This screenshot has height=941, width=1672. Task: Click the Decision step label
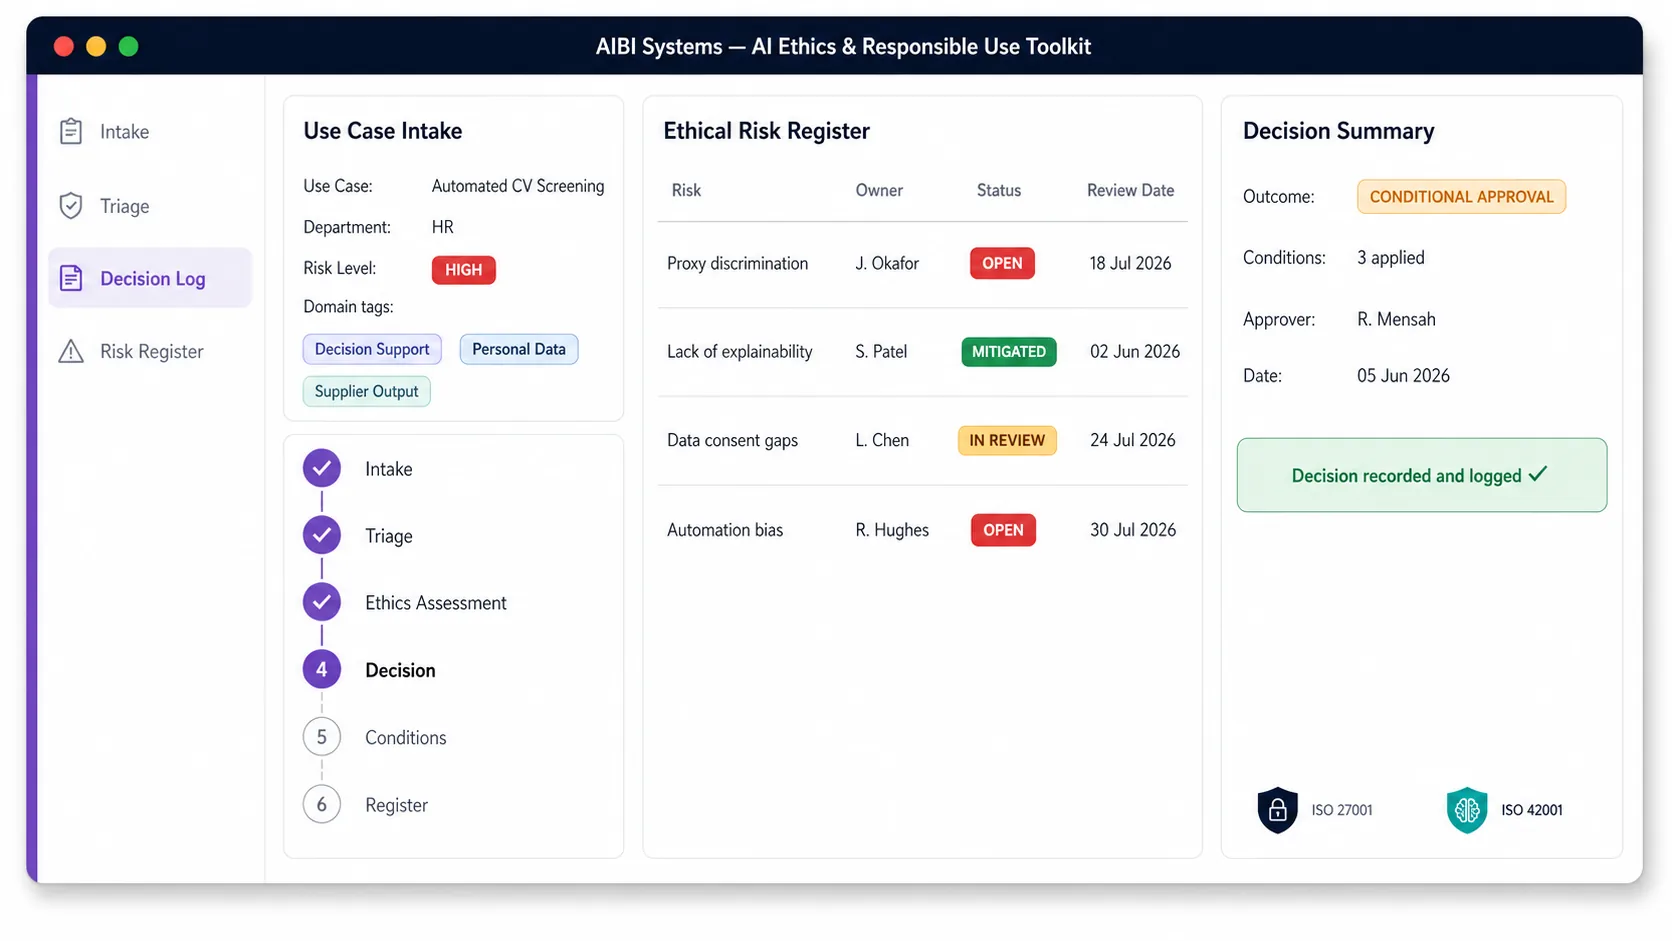point(400,670)
